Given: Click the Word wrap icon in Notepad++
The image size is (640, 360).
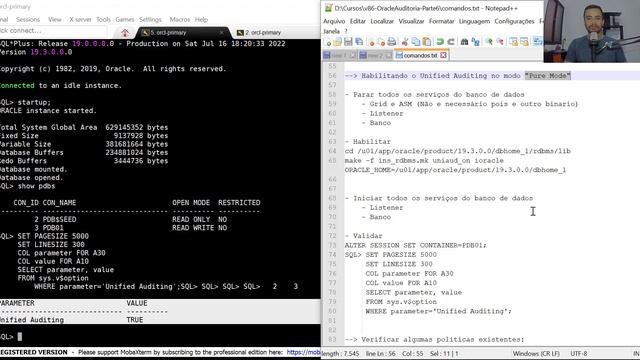Looking at the screenshot, I should tap(538, 42).
